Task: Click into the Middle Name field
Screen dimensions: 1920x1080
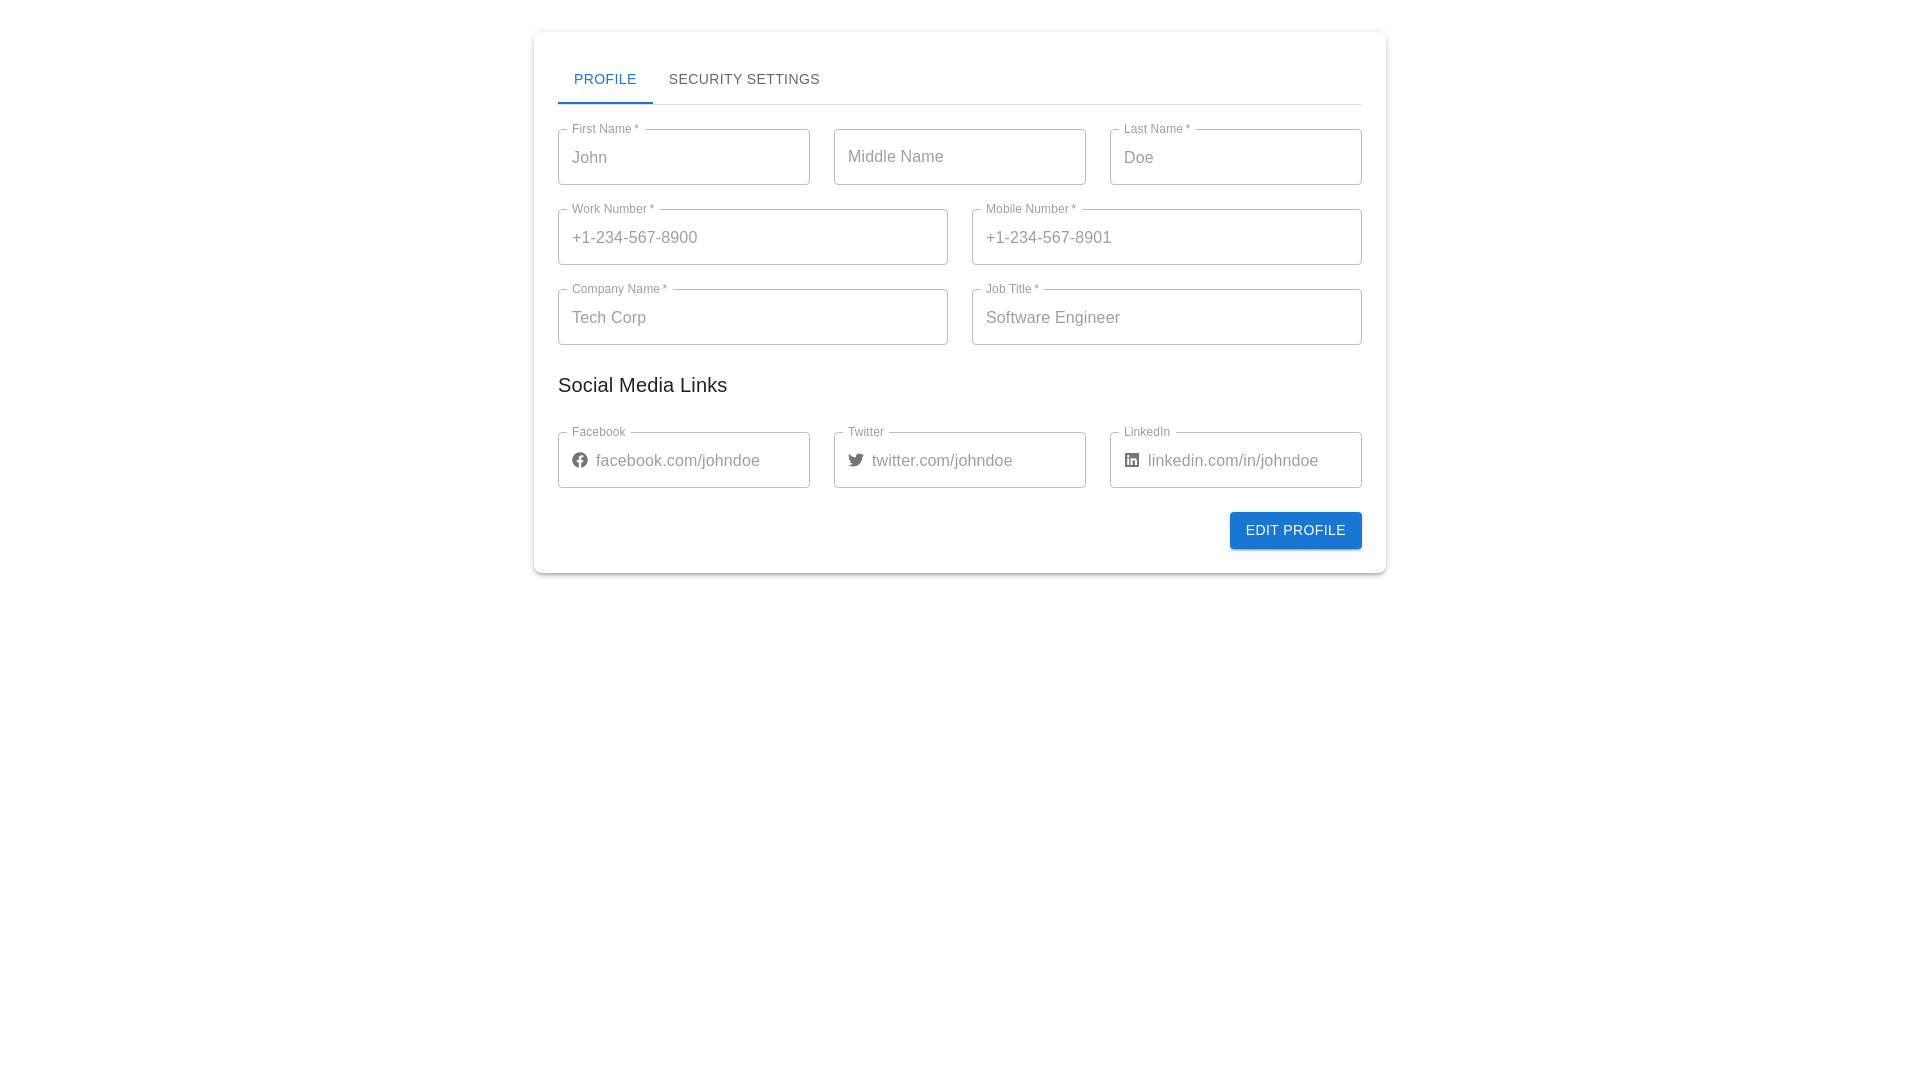Action: 960,157
